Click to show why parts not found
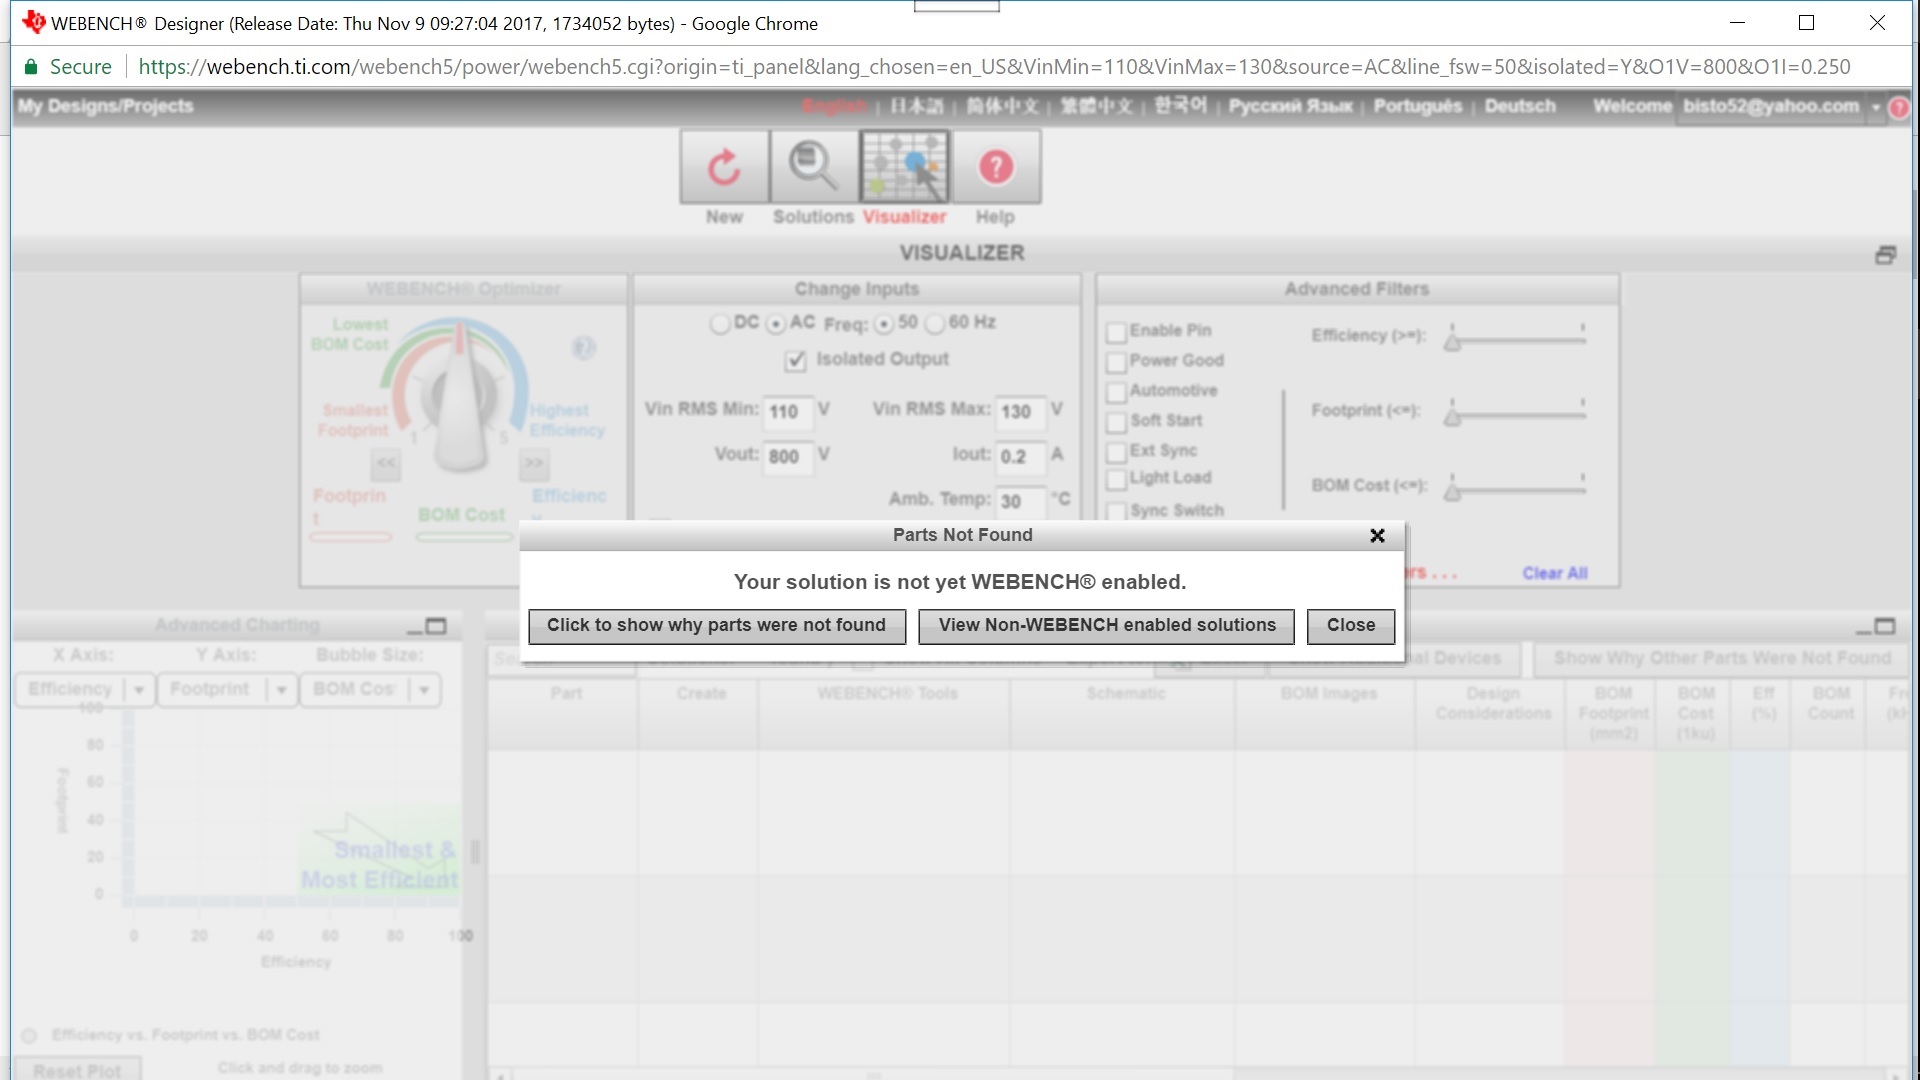Screen dimensions: 1920x1080 [x=716, y=626]
